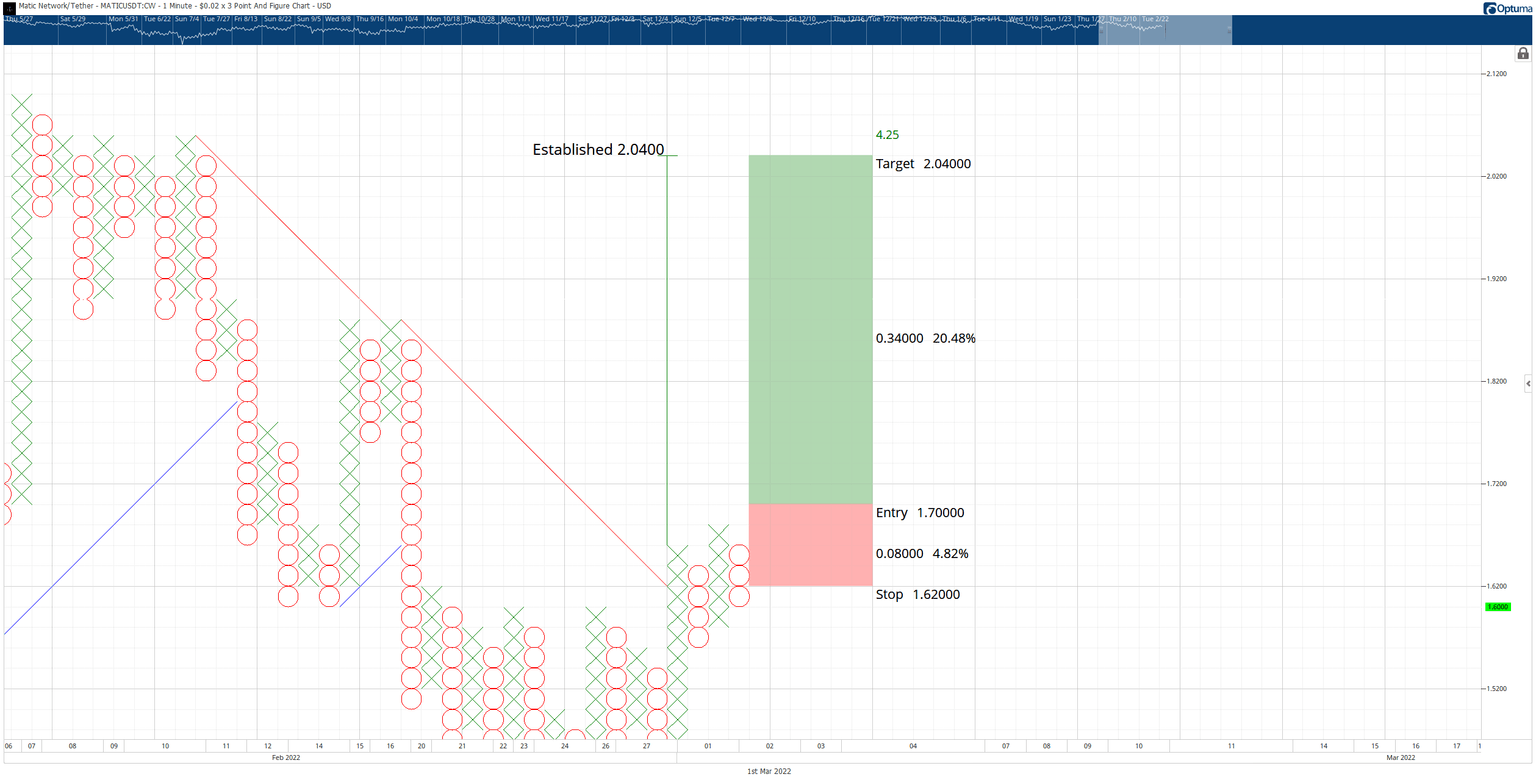Toggle the price scale lock icon
Screen dimensions: 1536x783
(x=1523, y=54)
